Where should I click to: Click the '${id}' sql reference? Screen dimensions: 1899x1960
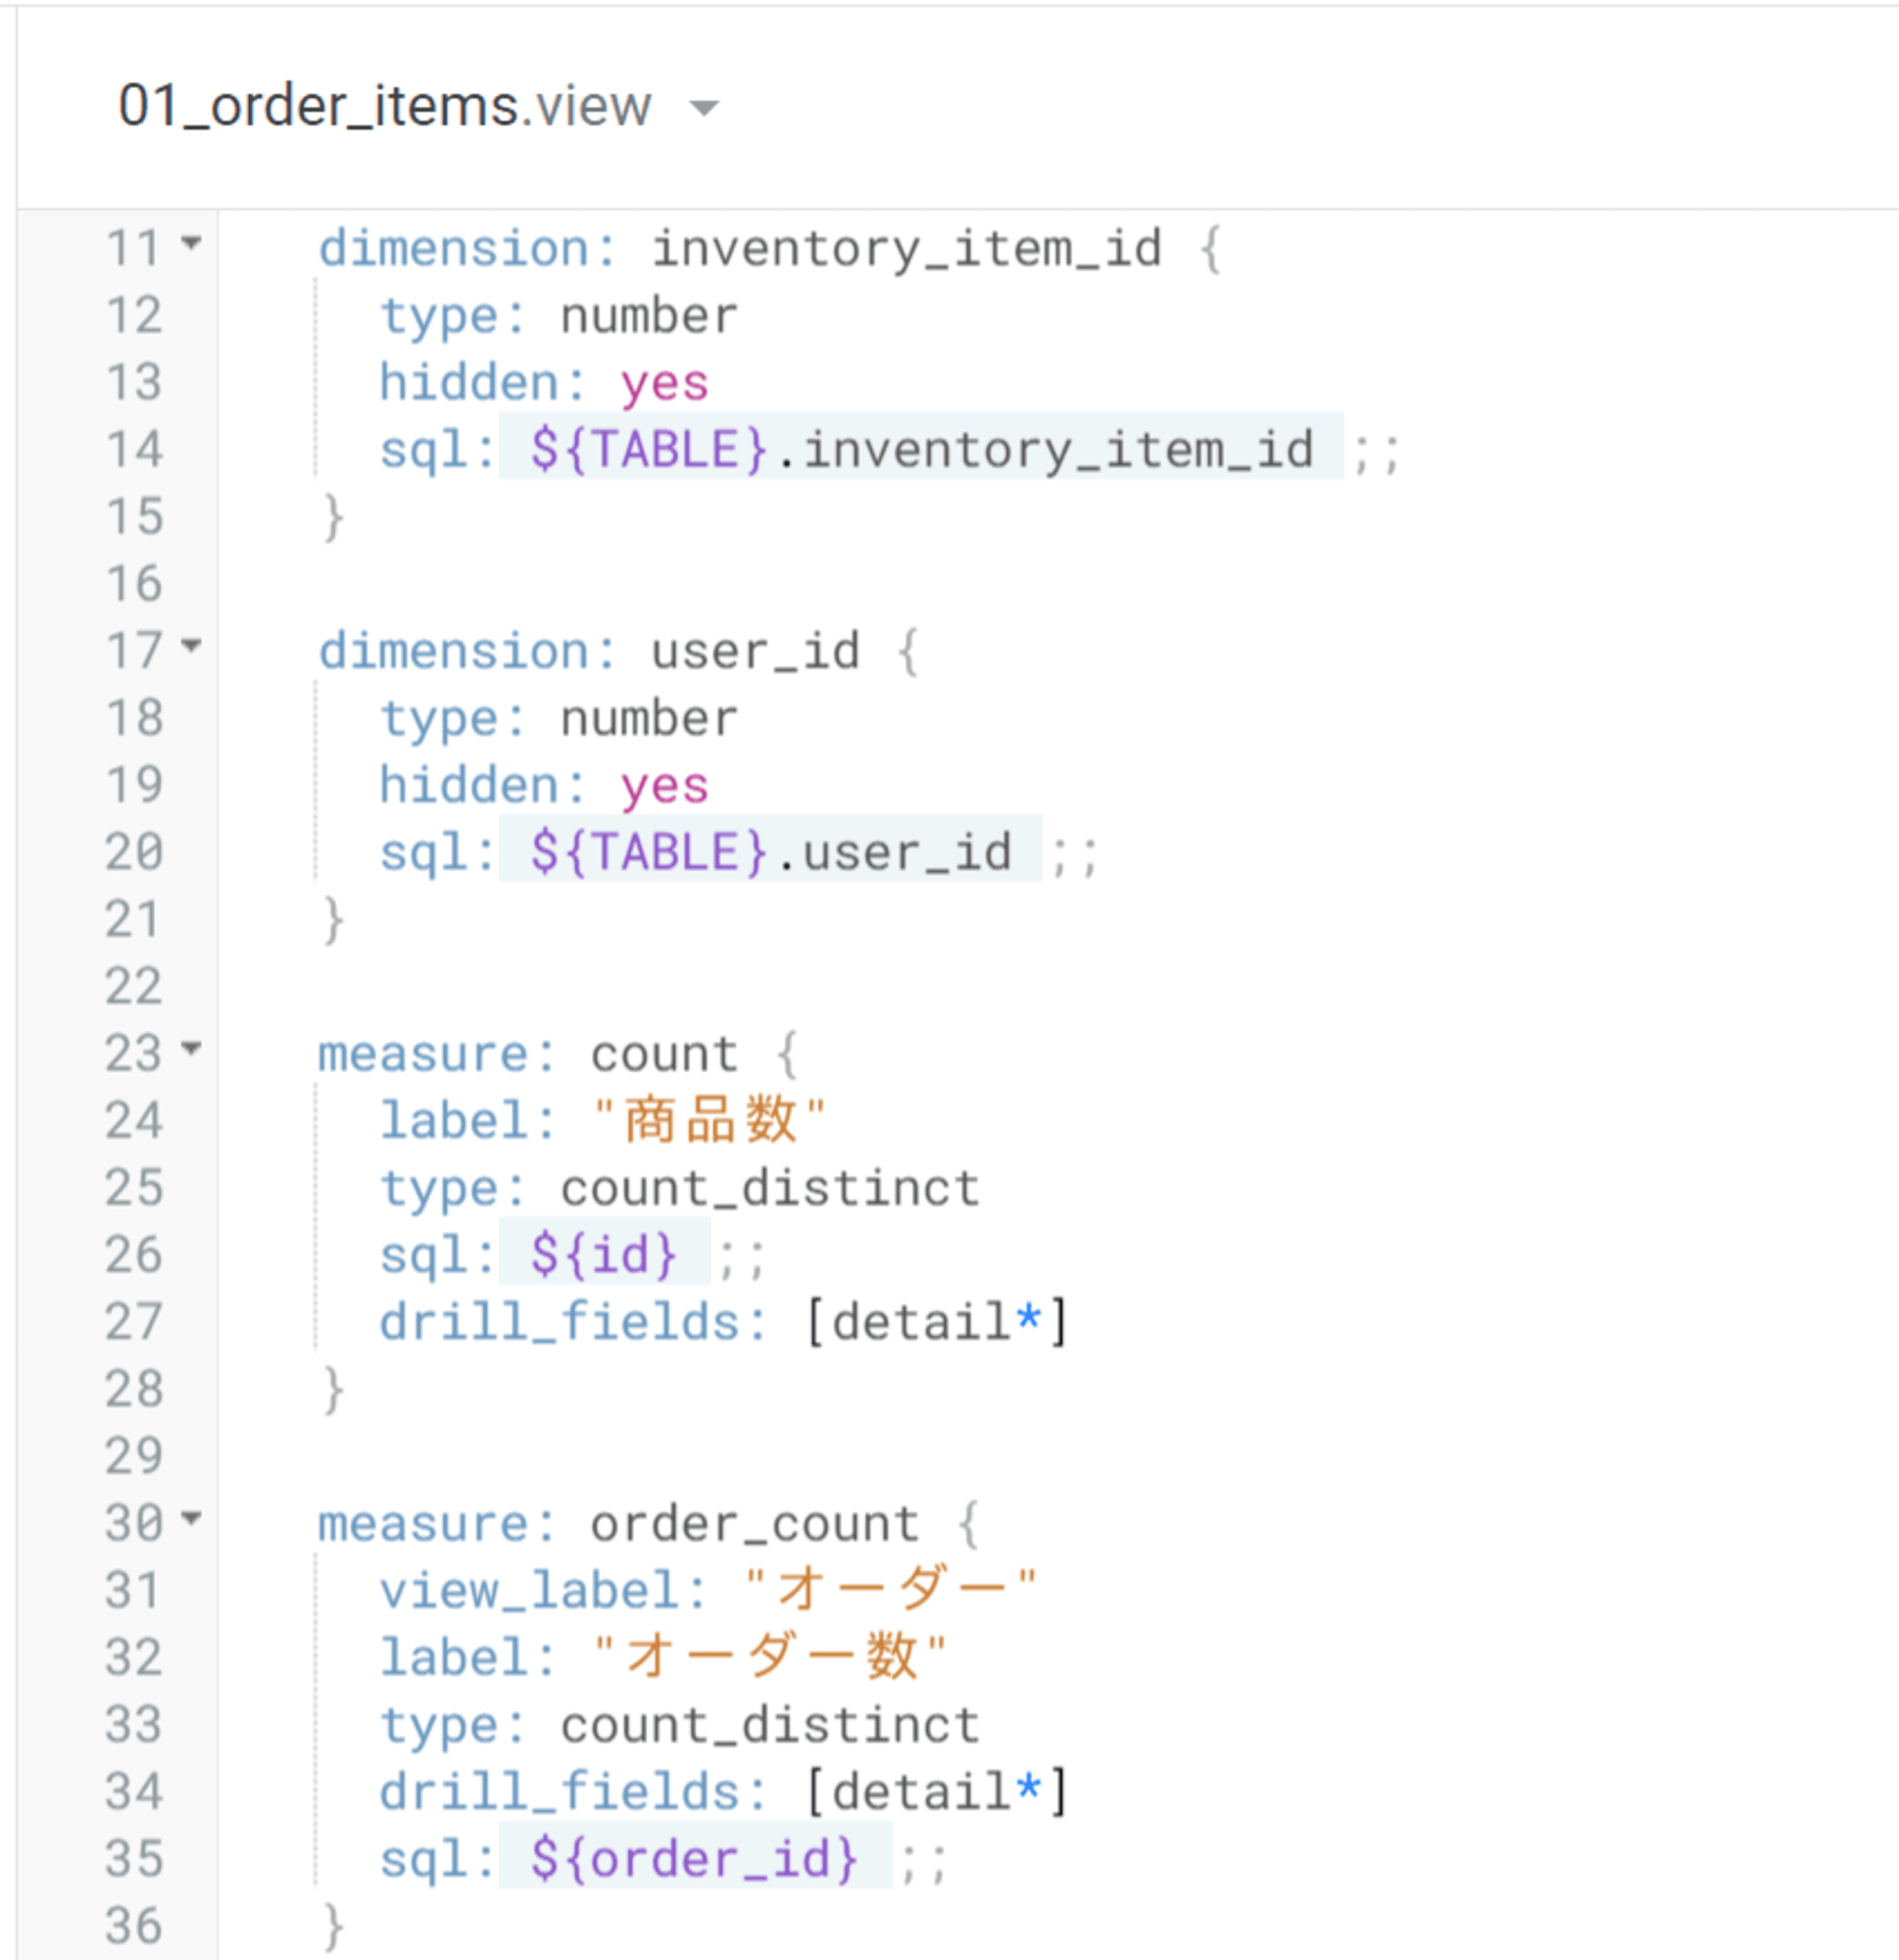604,1255
